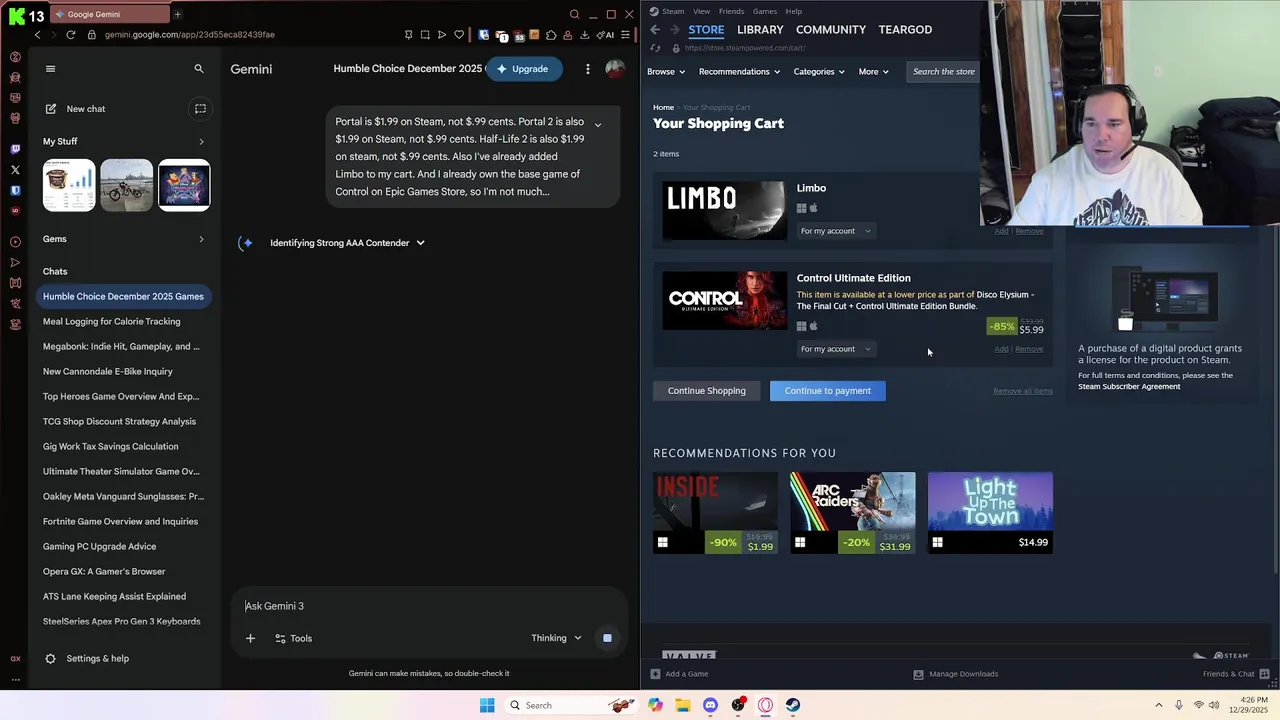Image resolution: width=1280 pixels, height=720 pixels.
Task: Focus the Ask Gemini 3 input field
Action: [429, 606]
